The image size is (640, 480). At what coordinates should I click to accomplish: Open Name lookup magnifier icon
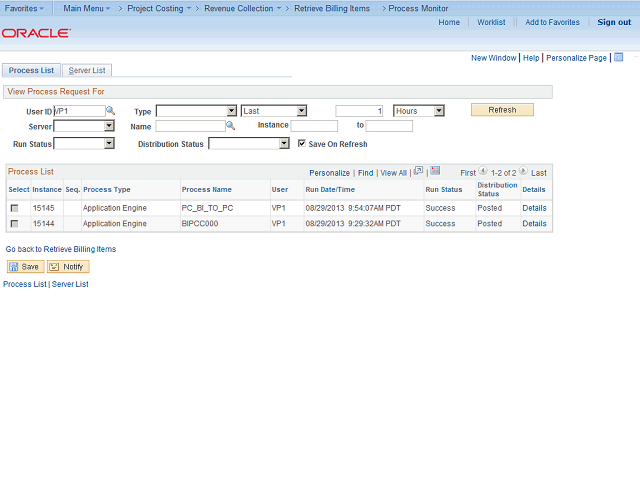(231, 126)
